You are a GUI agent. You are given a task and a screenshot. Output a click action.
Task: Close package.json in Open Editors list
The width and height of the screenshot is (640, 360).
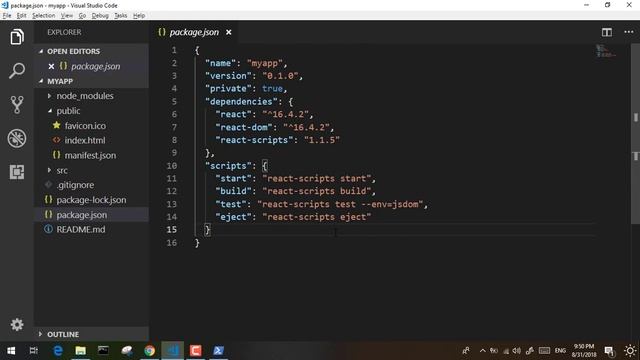point(51,66)
